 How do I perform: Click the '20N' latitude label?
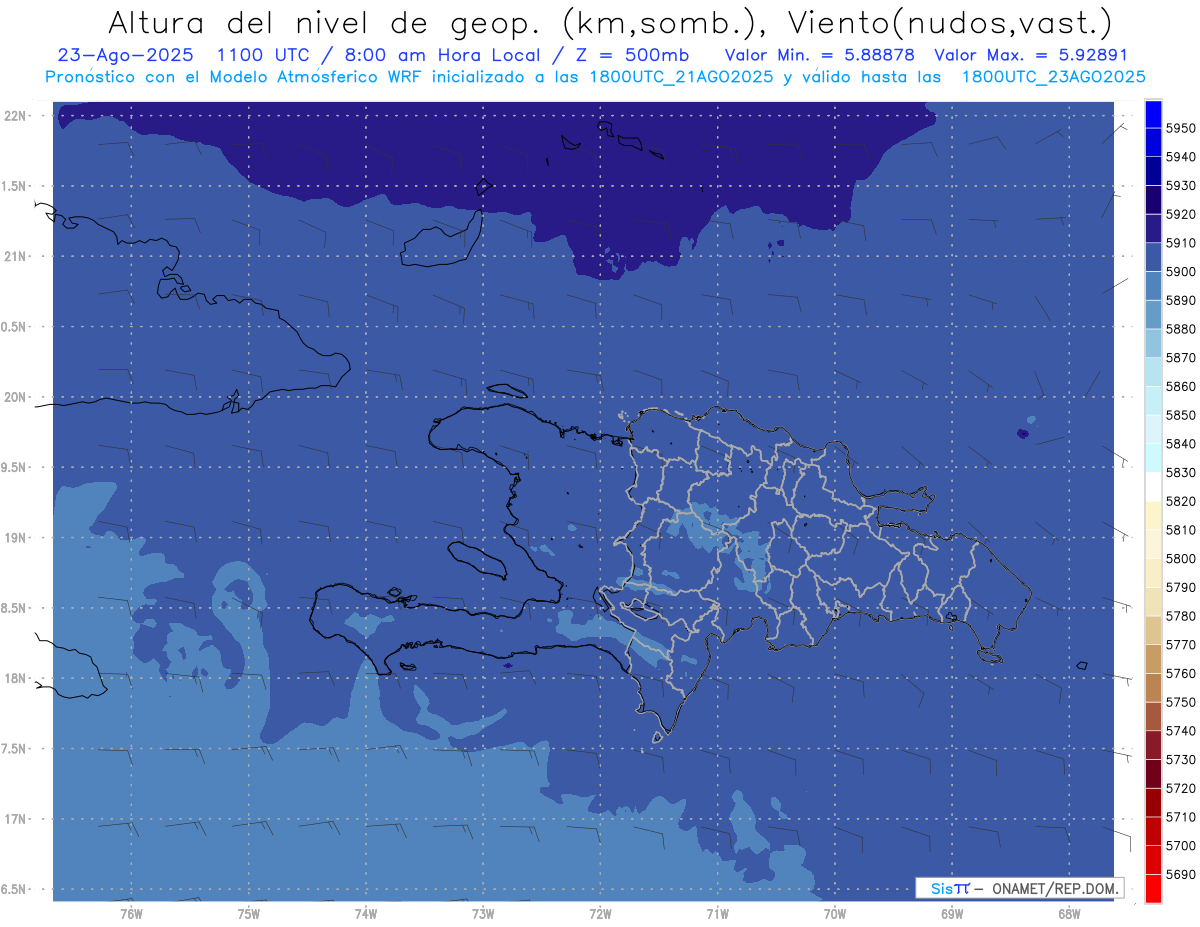pos(17,397)
